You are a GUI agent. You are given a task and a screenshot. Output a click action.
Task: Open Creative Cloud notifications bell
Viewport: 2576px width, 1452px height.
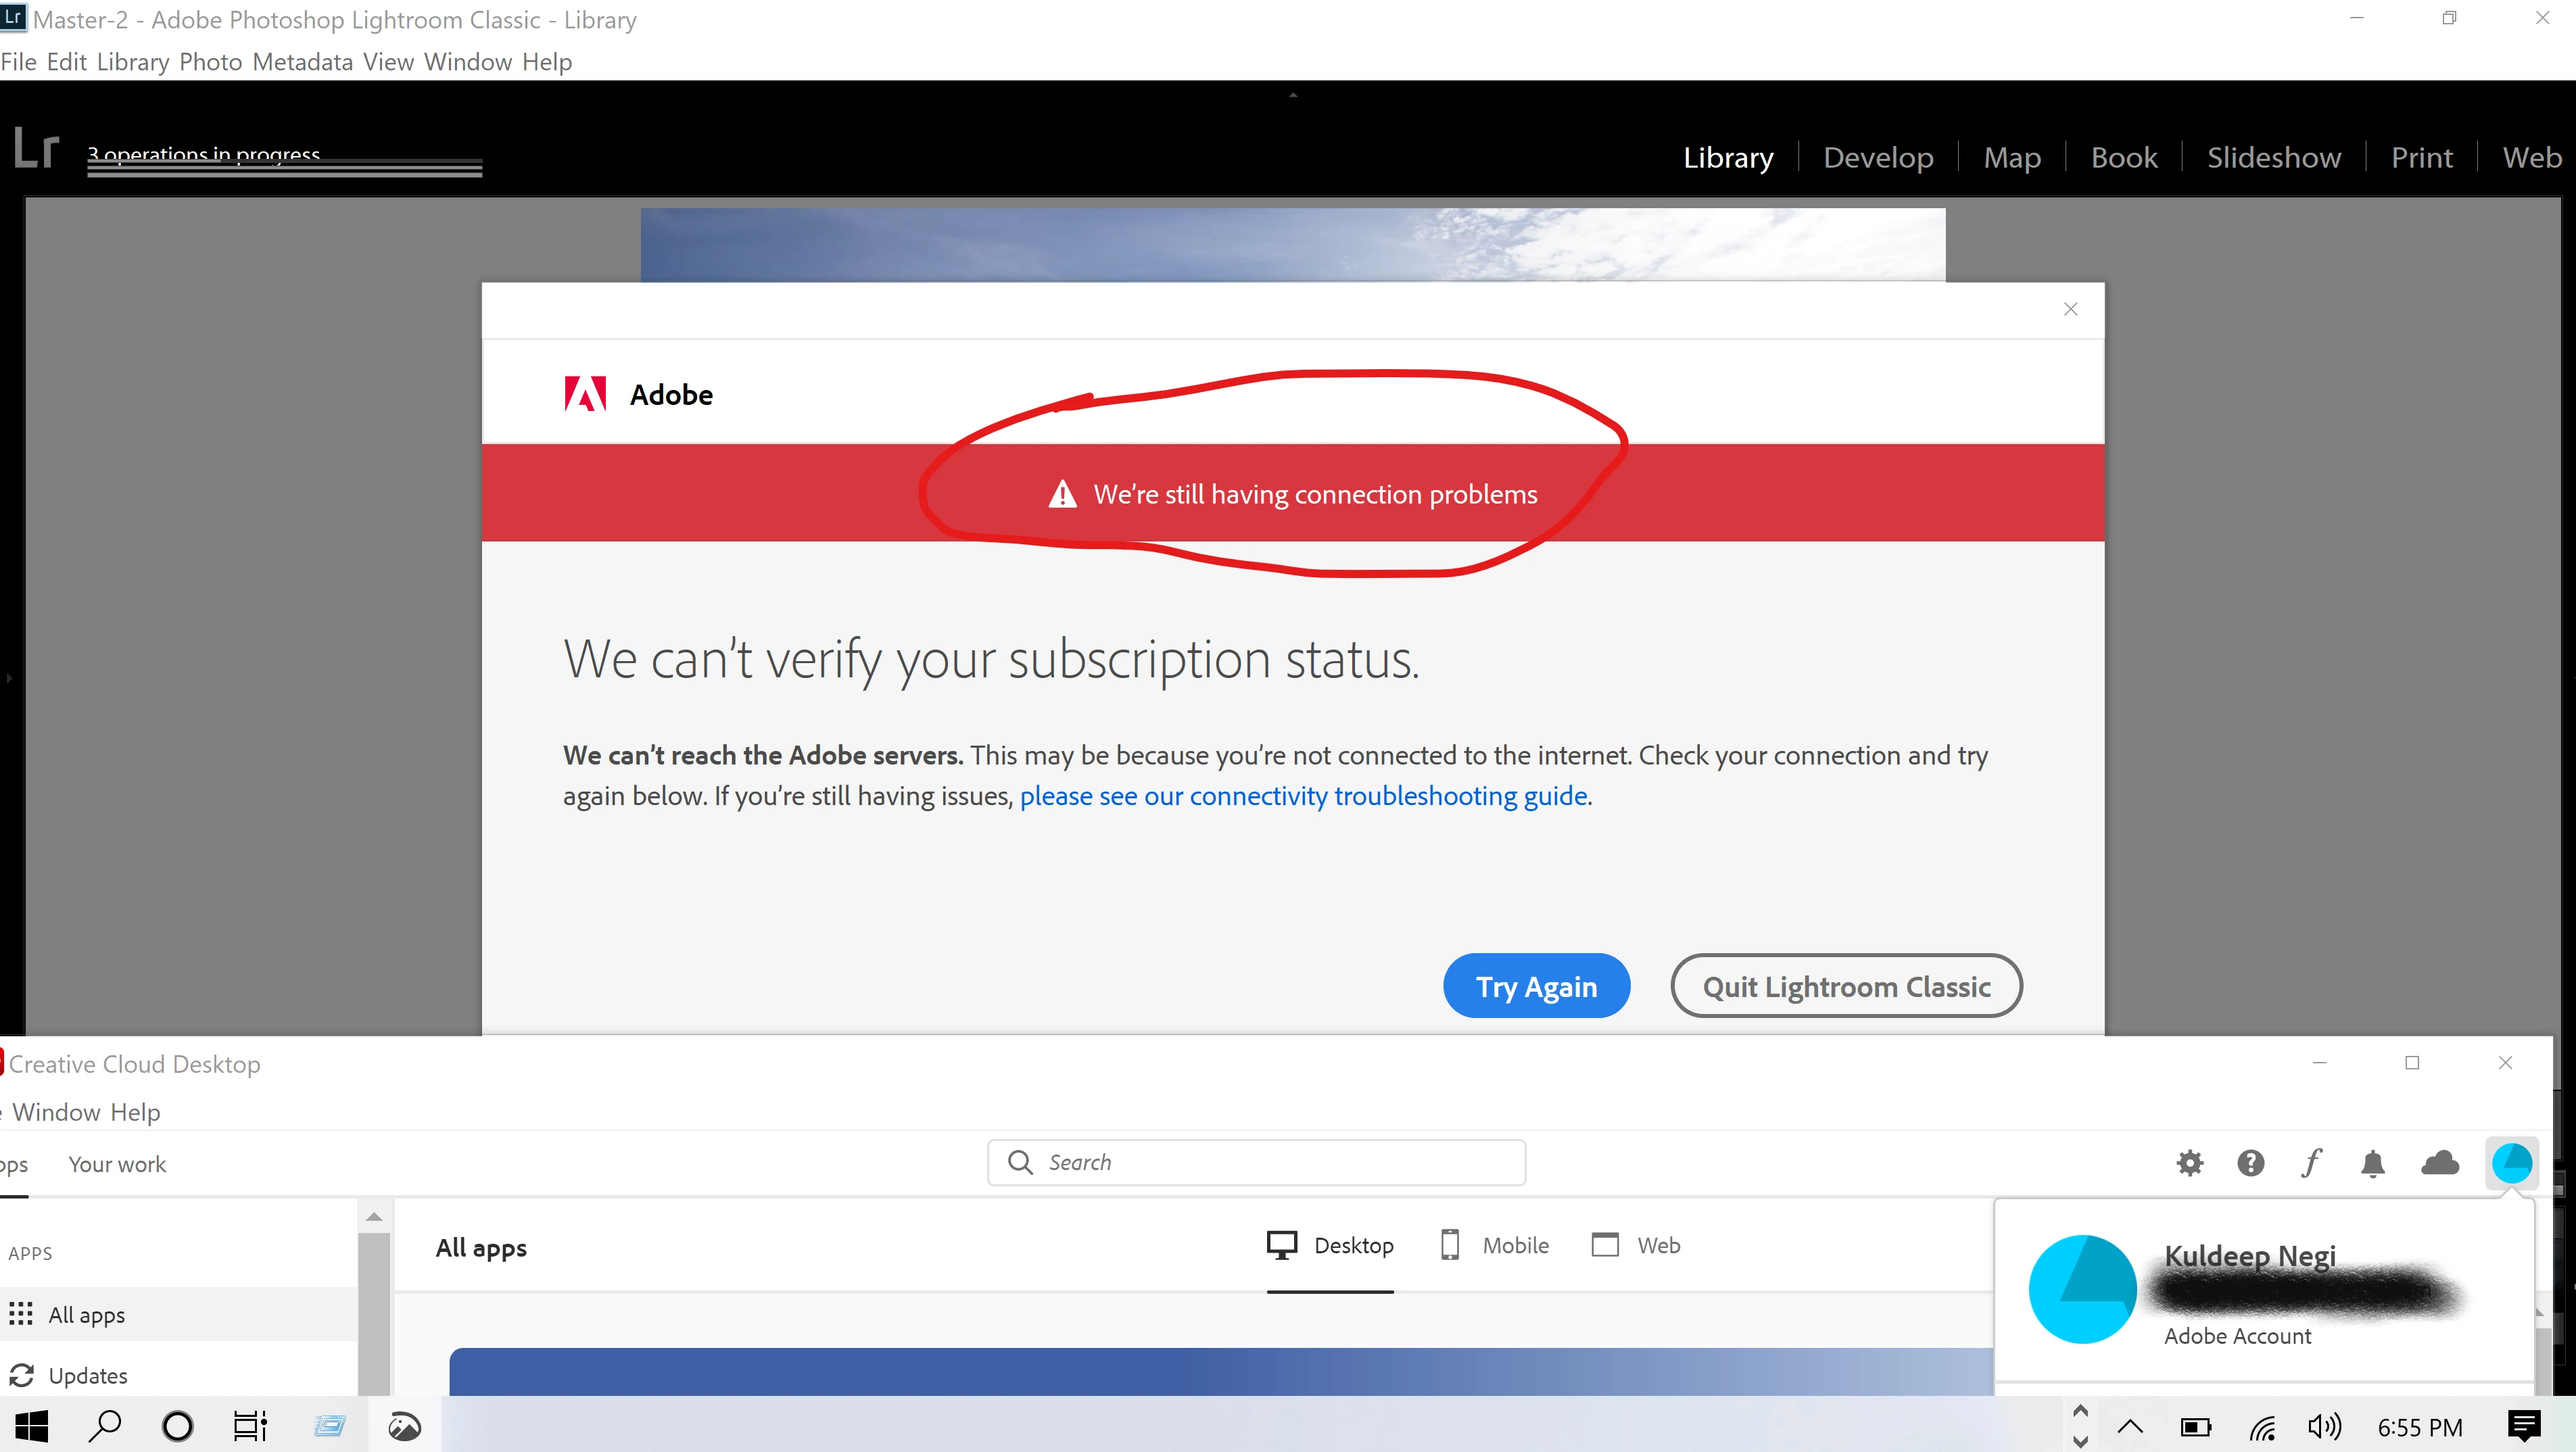coord(2373,1163)
